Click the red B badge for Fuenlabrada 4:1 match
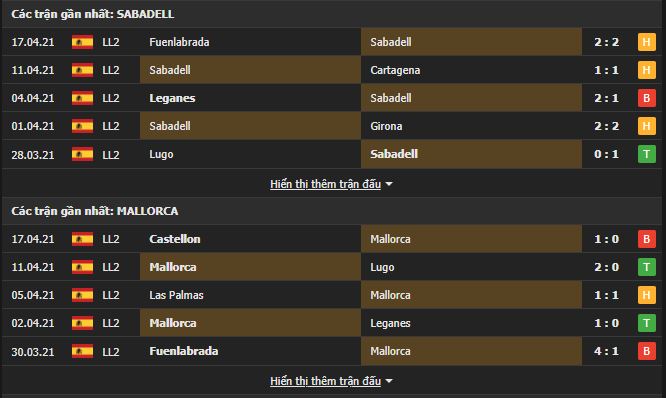Screen dimensions: 666x398 point(646,351)
